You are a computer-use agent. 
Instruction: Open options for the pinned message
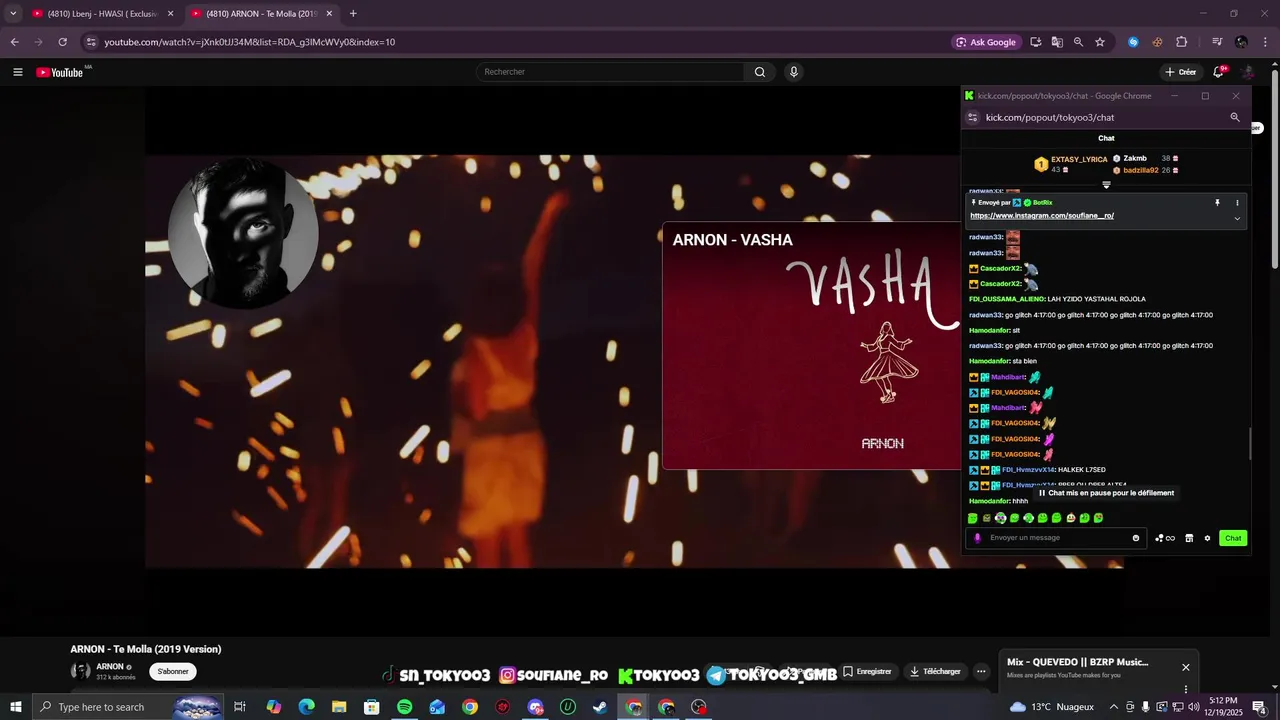[1237, 203]
